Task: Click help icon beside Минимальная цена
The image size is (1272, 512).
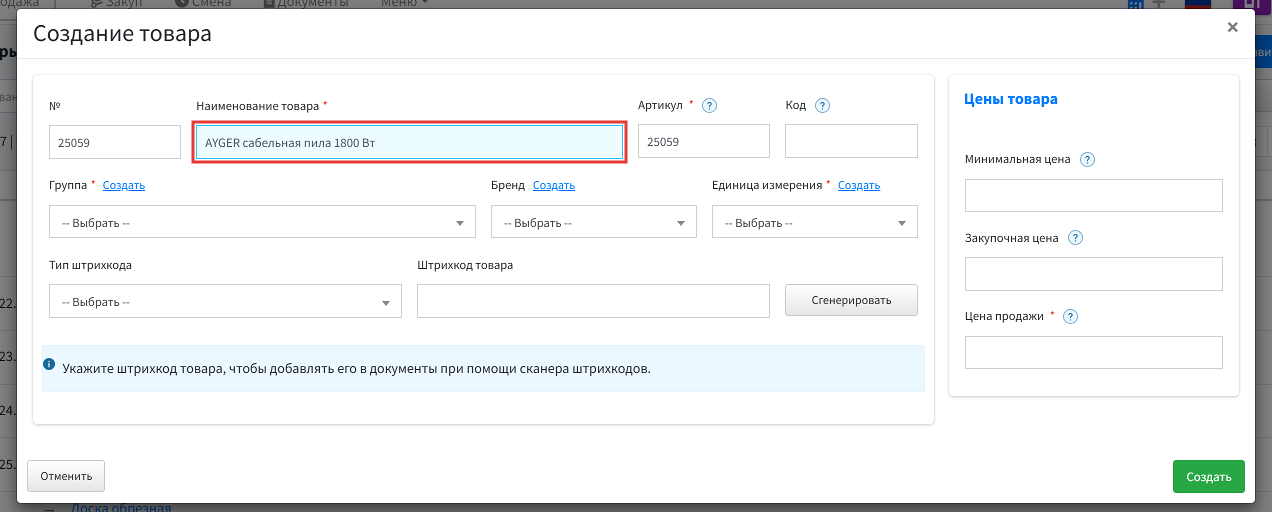Action: tap(1088, 159)
